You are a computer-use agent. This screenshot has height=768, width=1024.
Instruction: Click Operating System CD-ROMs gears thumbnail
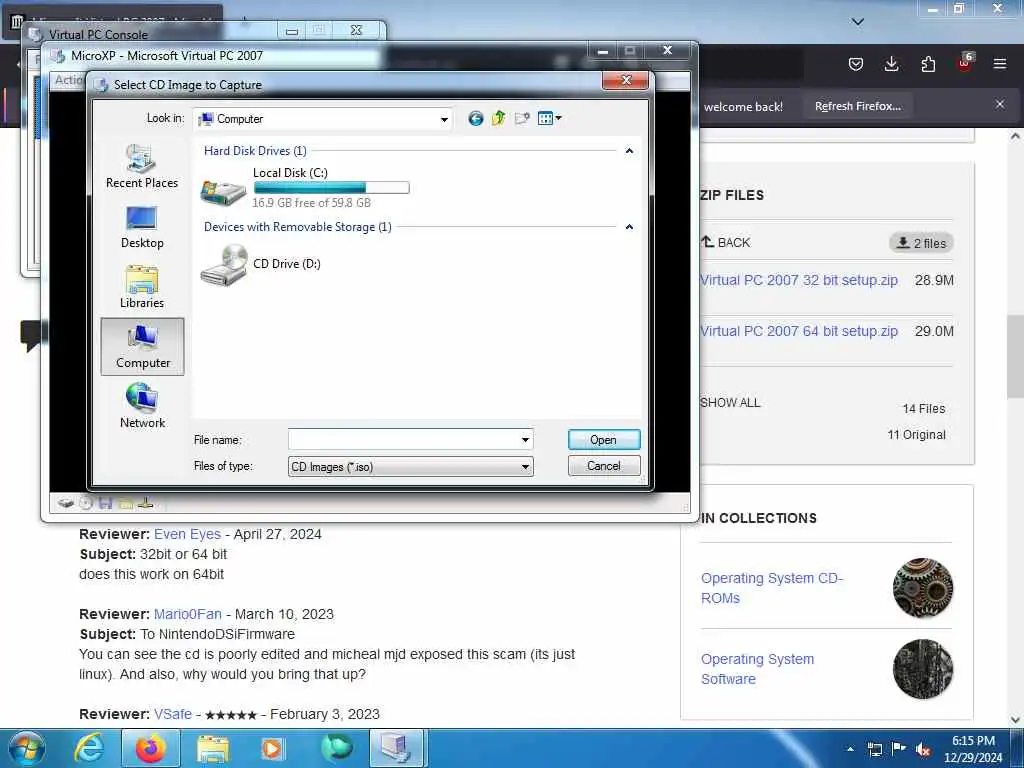click(923, 588)
